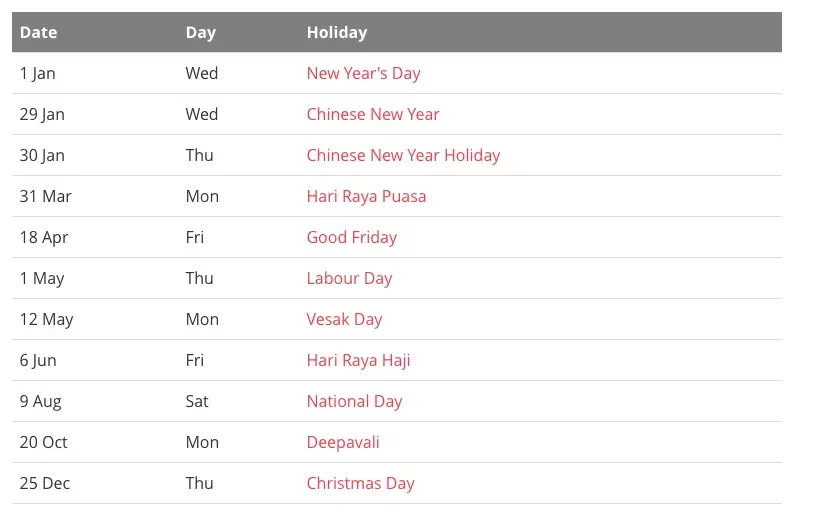This screenshot has width=817, height=510.
Task: Follow the Hari Raya Haji link
Action: (x=358, y=360)
